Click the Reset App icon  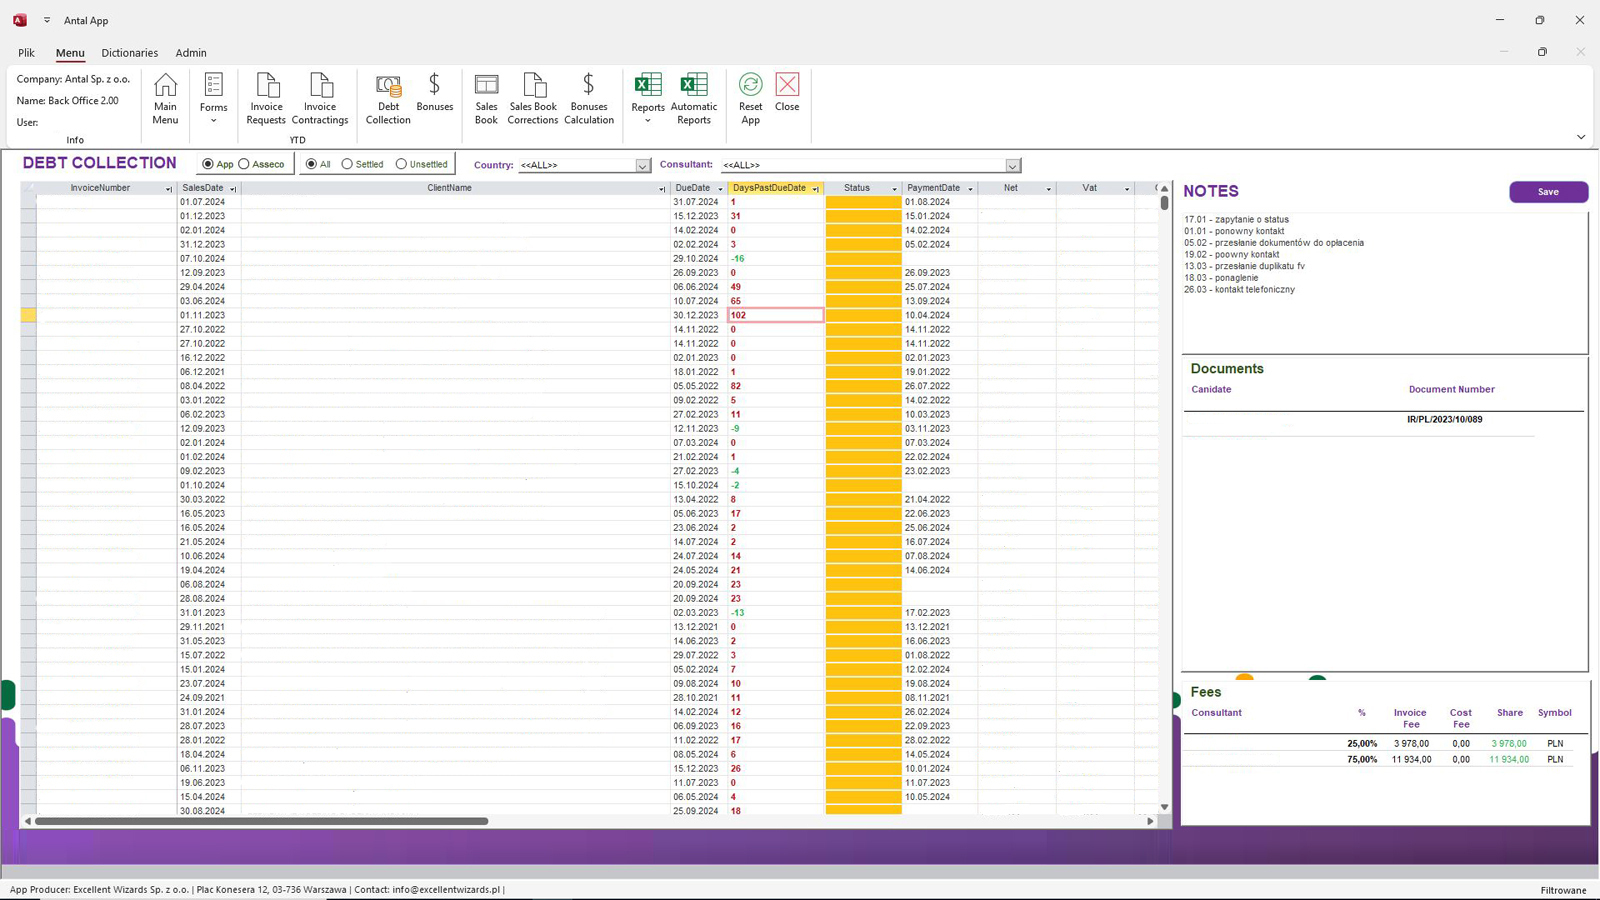point(750,98)
